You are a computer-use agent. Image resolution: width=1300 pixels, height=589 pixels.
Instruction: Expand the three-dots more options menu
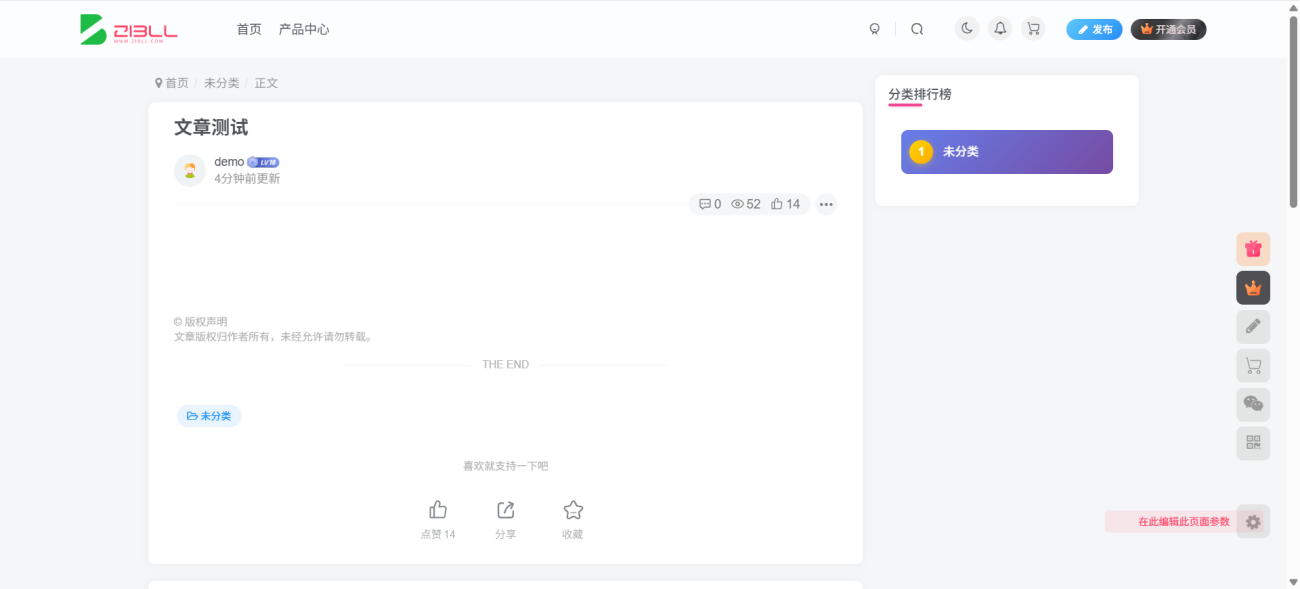pyautogui.click(x=826, y=204)
